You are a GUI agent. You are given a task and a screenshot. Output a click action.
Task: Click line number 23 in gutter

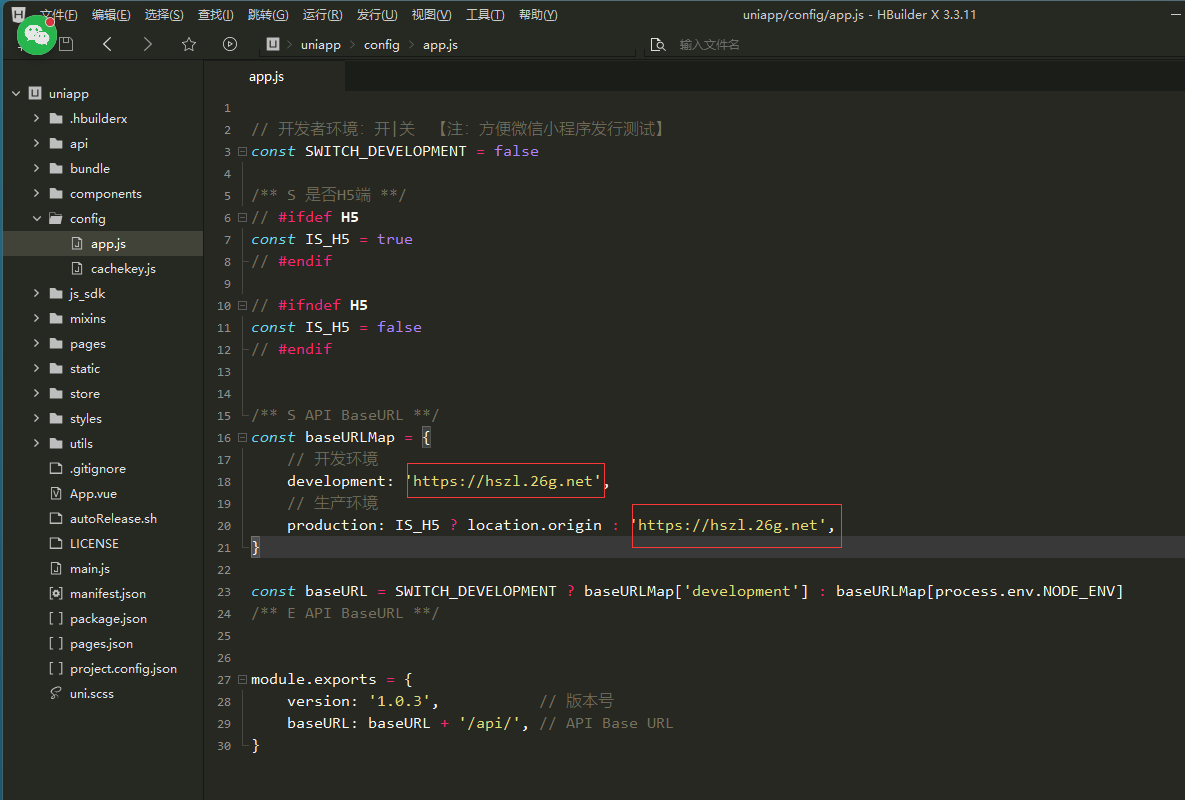point(224,592)
